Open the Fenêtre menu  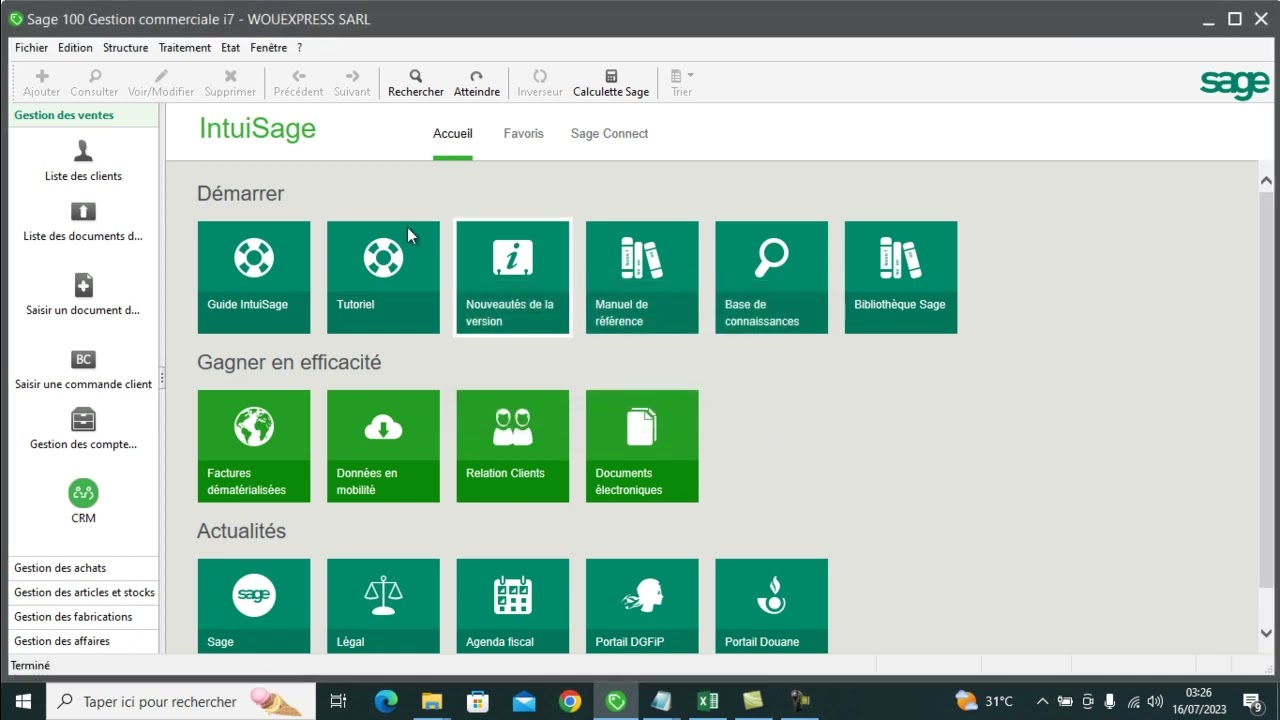[x=268, y=47]
